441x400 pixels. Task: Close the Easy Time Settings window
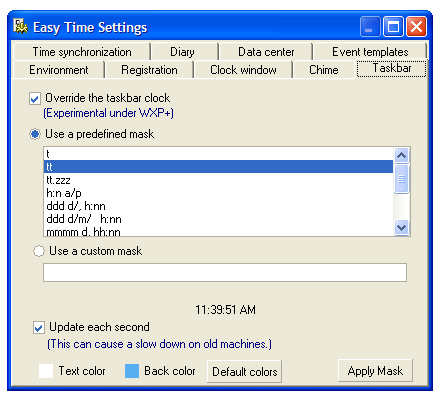416,26
